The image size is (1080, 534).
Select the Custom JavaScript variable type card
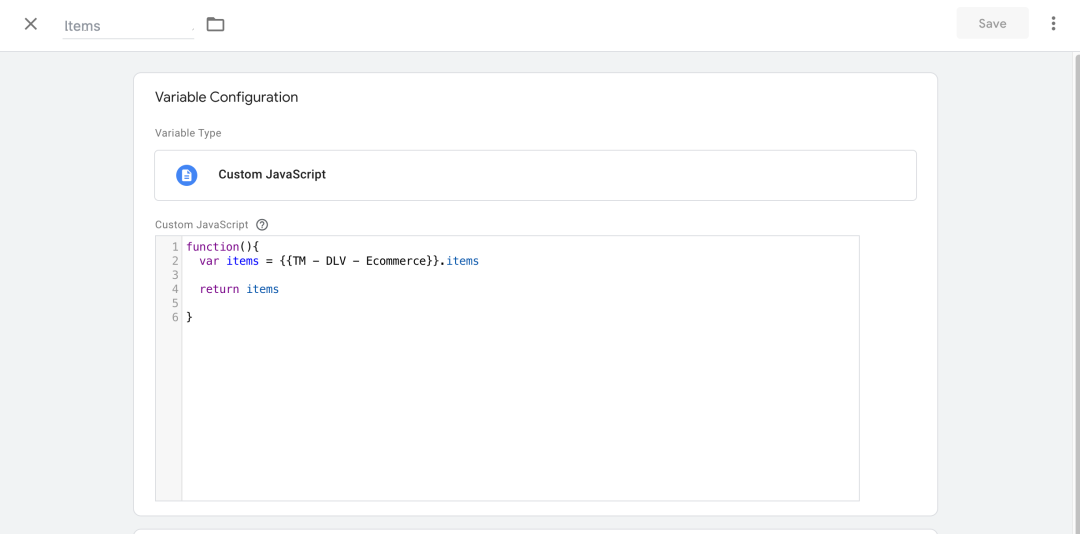click(535, 175)
